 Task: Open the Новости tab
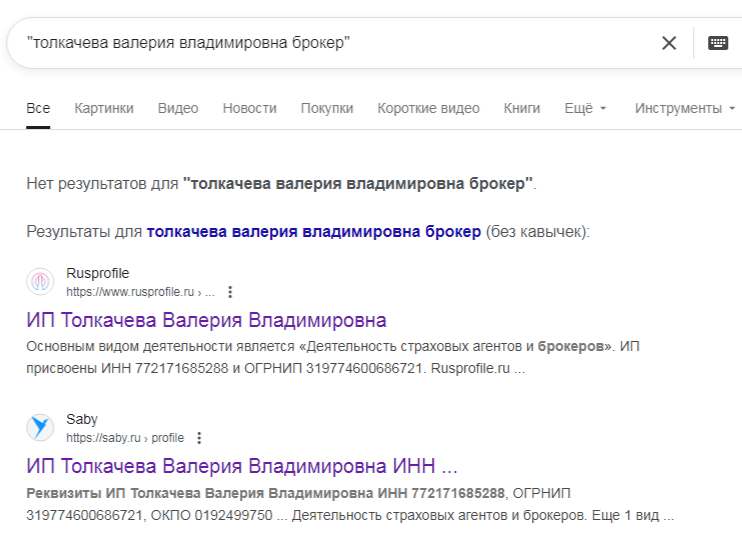[249, 108]
